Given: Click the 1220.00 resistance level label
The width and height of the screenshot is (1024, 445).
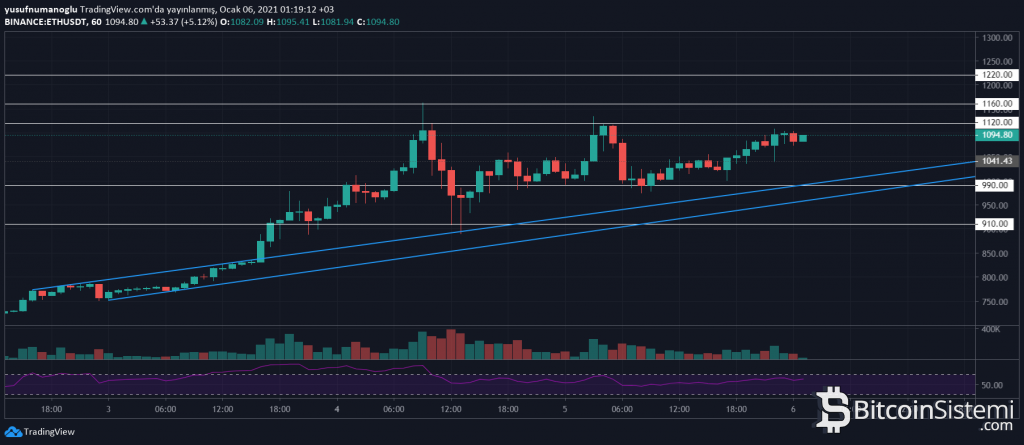Looking at the screenshot, I should click(x=996, y=75).
